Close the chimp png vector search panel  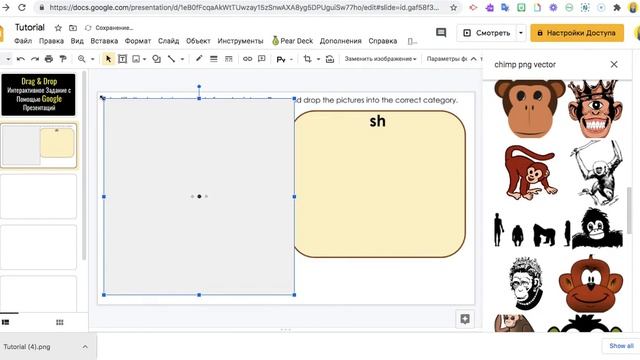614,64
